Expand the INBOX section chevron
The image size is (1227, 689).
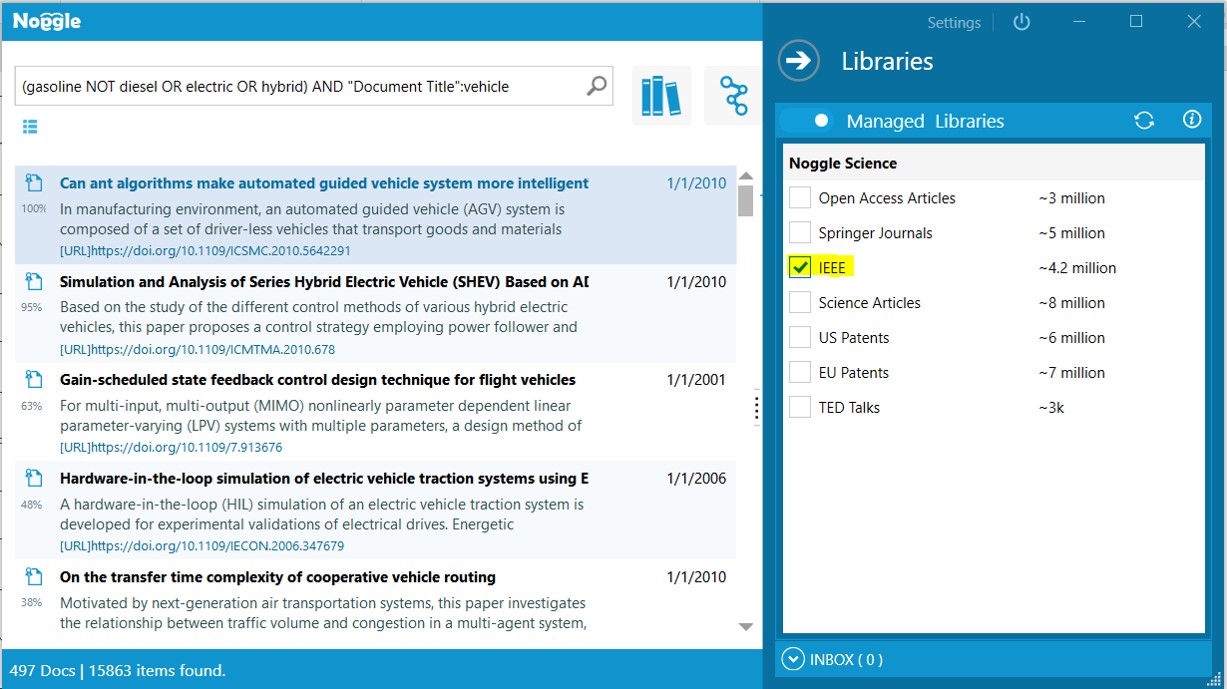pyautogui.click(x=793, y=659)
